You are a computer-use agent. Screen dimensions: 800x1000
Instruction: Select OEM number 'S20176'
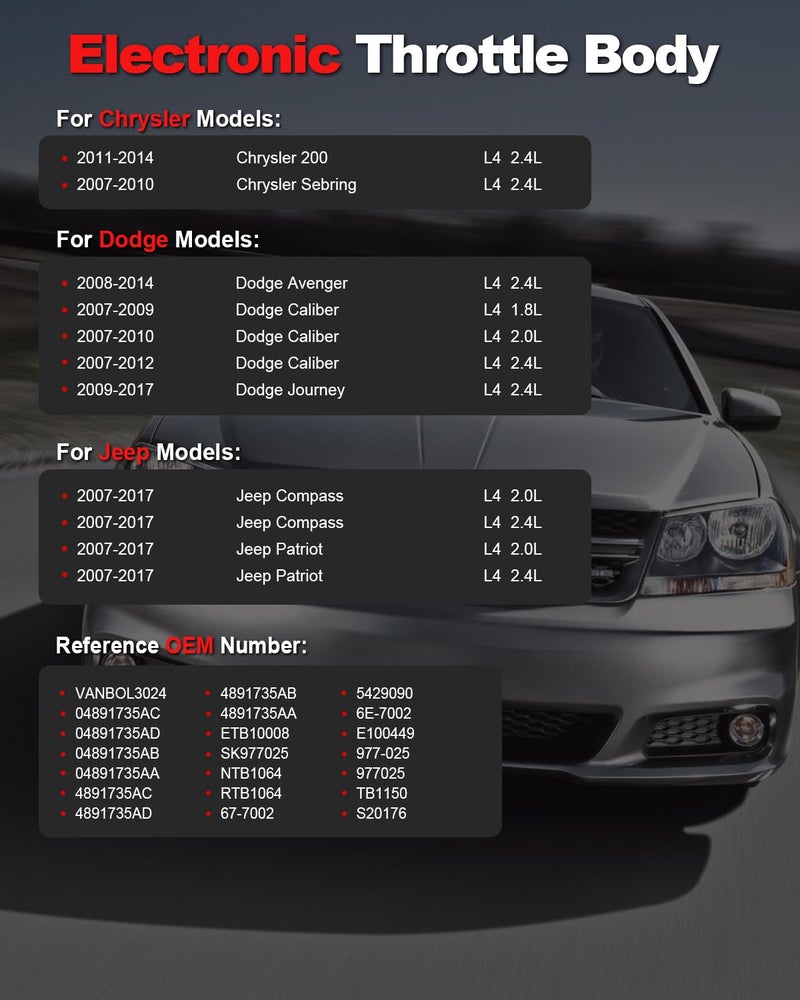pyautogui.click(x=381, y=813)
